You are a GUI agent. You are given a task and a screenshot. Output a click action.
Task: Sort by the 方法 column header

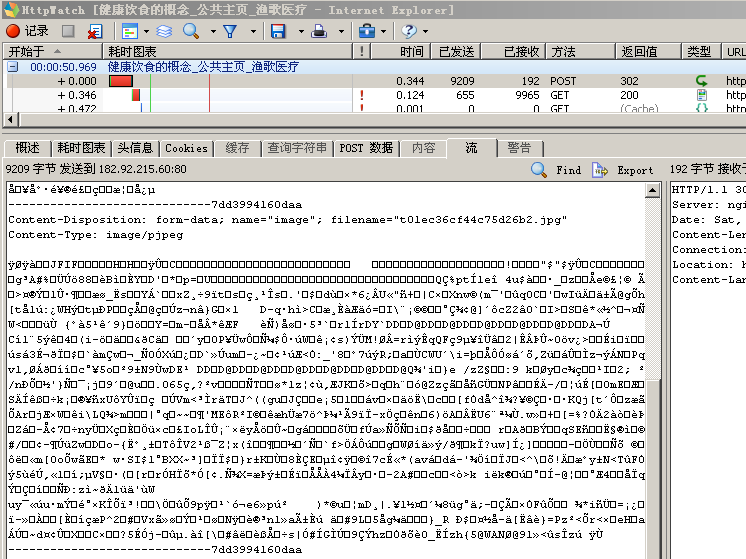[580, 51]
